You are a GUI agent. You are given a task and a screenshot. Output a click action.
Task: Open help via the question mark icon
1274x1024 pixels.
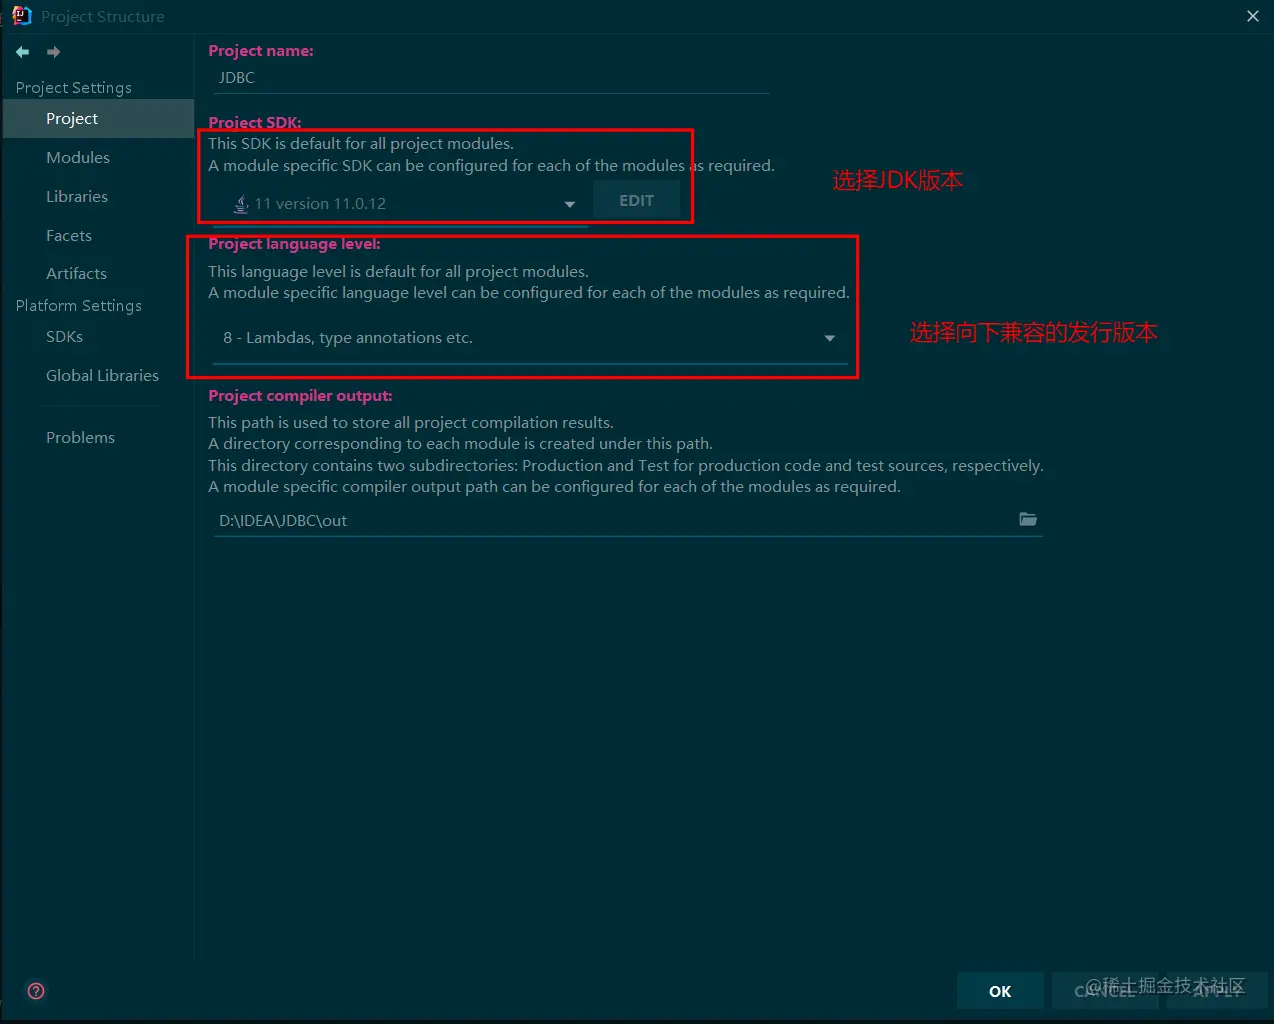(36, 991)
